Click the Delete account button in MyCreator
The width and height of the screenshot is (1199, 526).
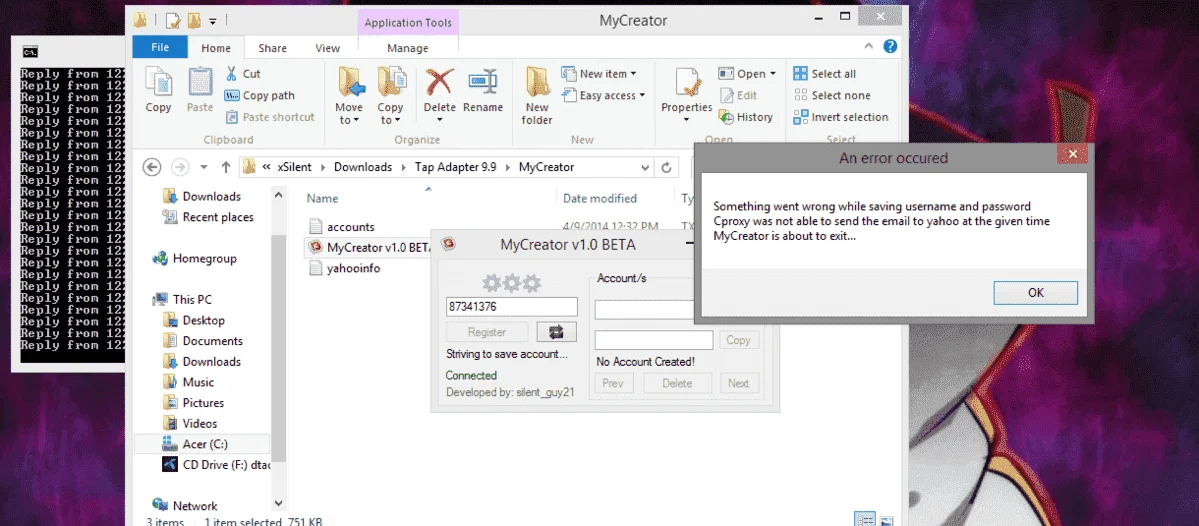coord(677,383)
